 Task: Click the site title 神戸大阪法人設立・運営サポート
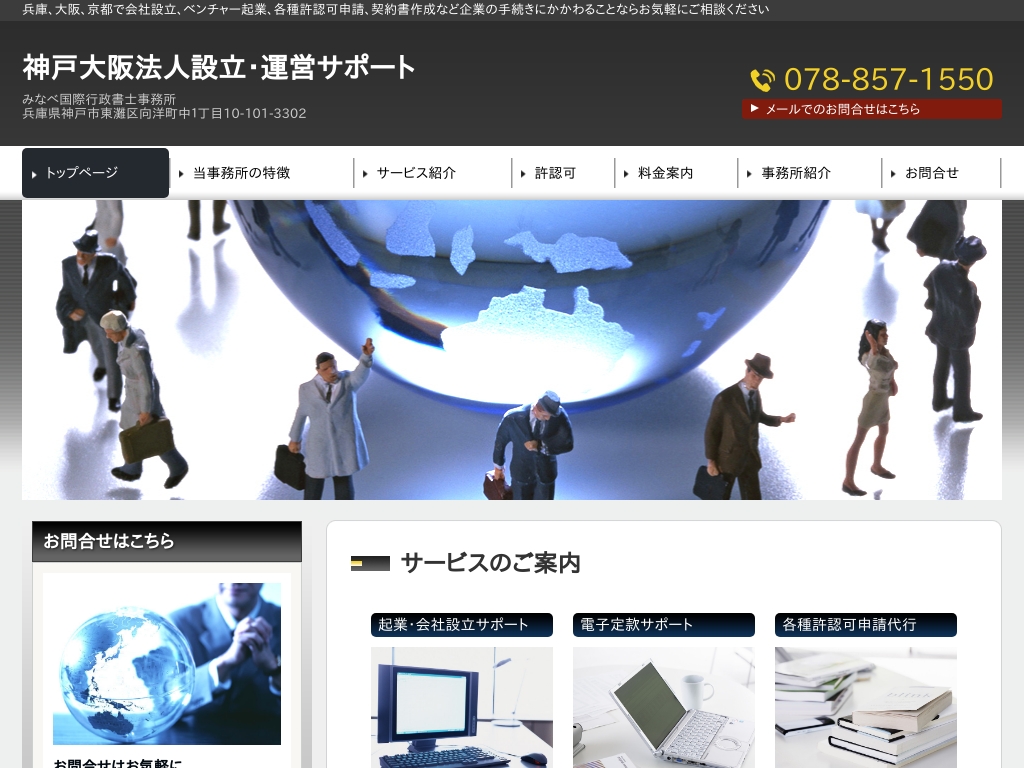click(219, 68)
